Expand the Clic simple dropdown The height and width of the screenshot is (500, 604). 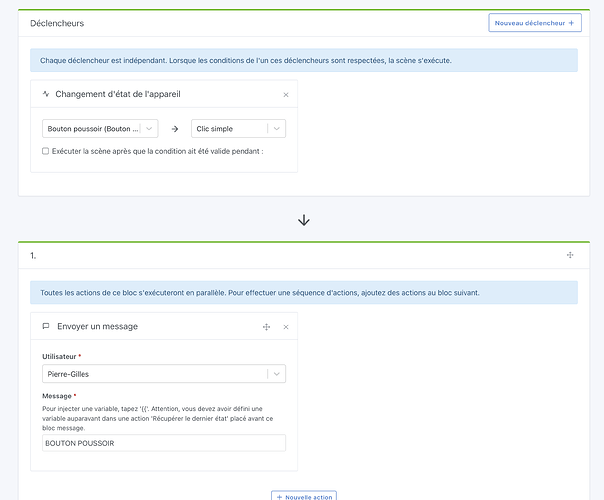pos(238,128)
